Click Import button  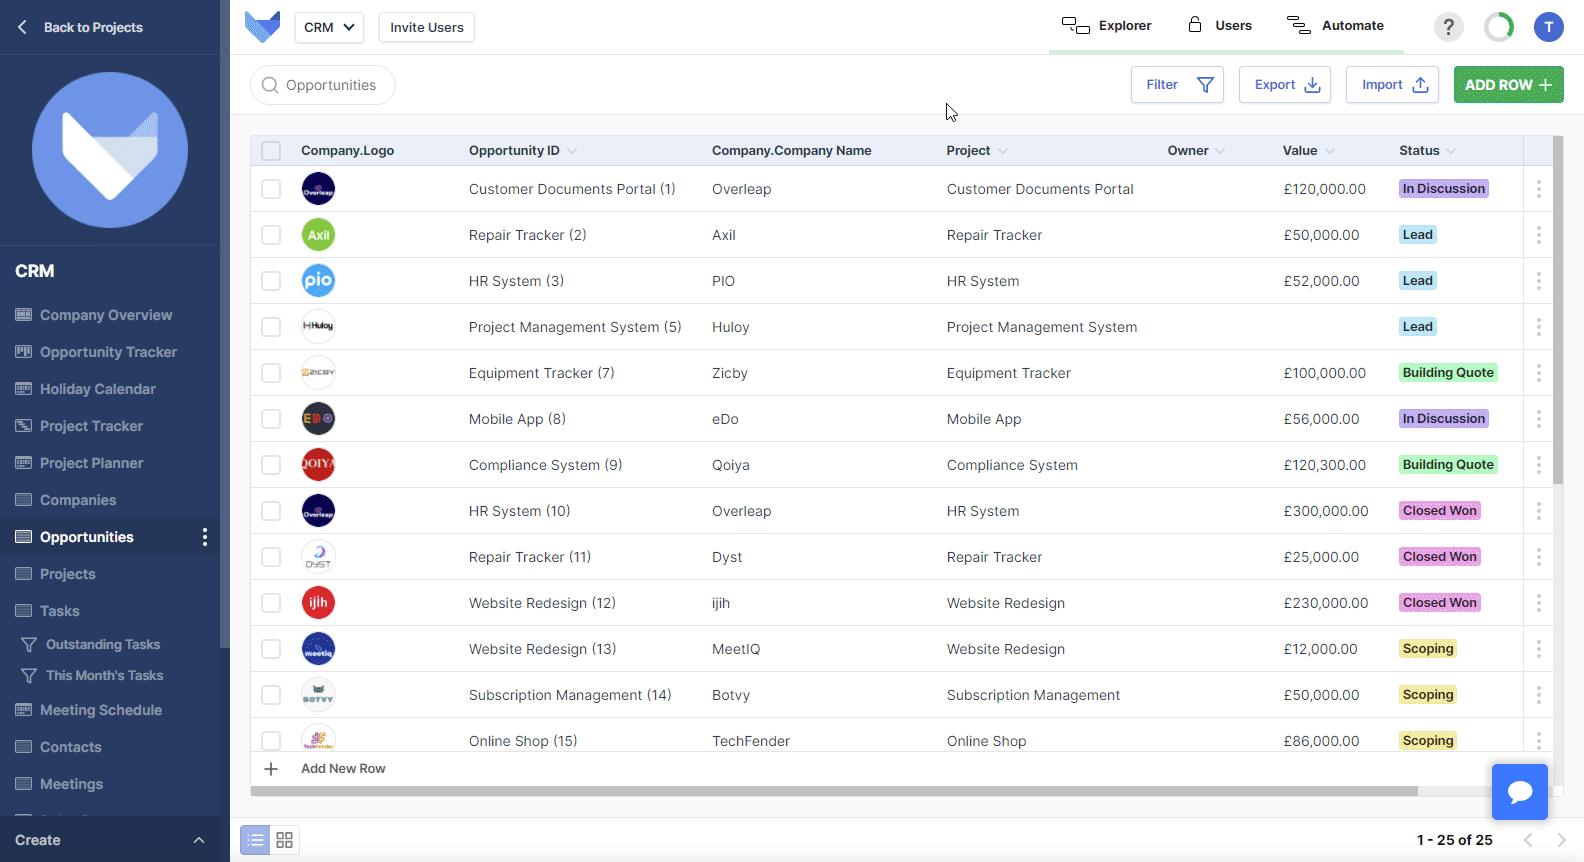point(1393,85)
